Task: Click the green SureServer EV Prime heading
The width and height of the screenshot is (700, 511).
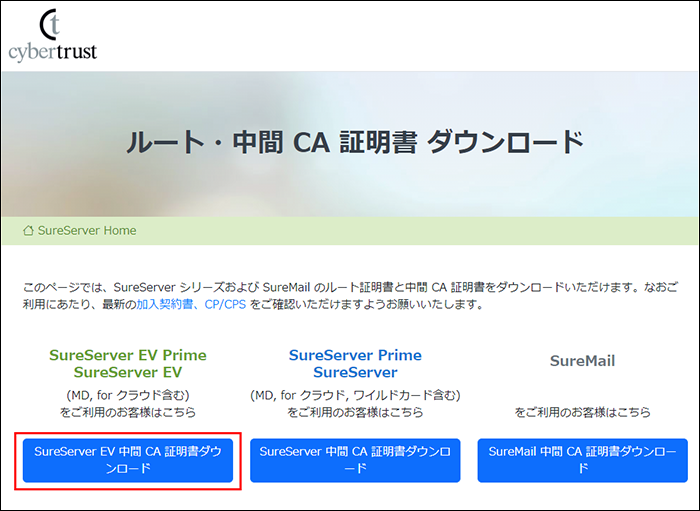Action: (128, 355)
